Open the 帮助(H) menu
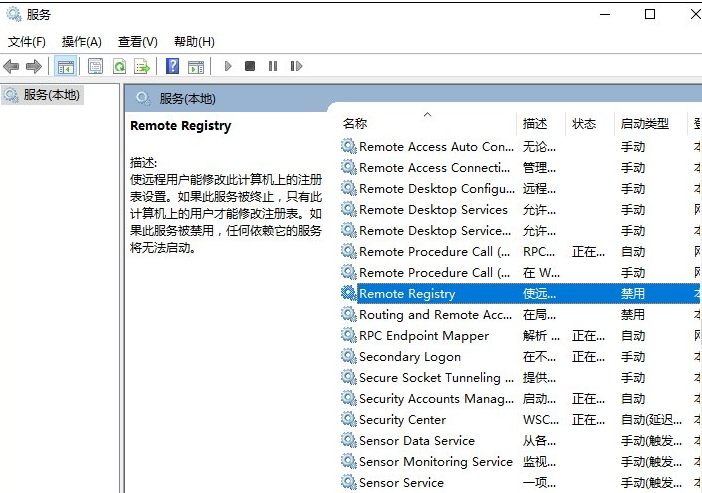Image resolution: width=702 pixels, height=493 pixels. tap(194, 42)
